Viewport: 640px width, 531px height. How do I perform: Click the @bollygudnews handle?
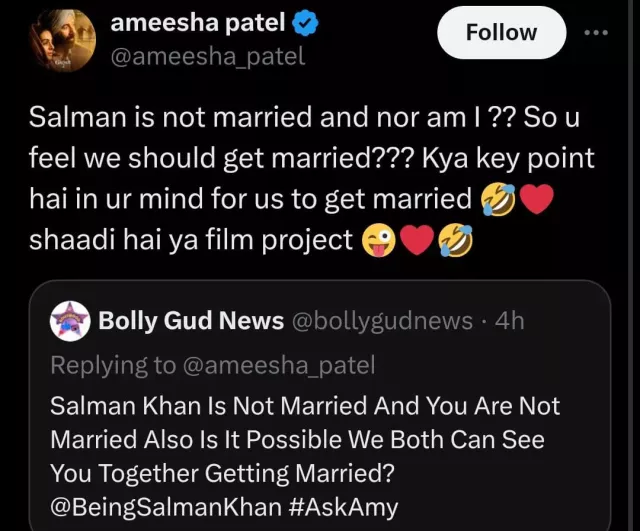click(381, 321)
